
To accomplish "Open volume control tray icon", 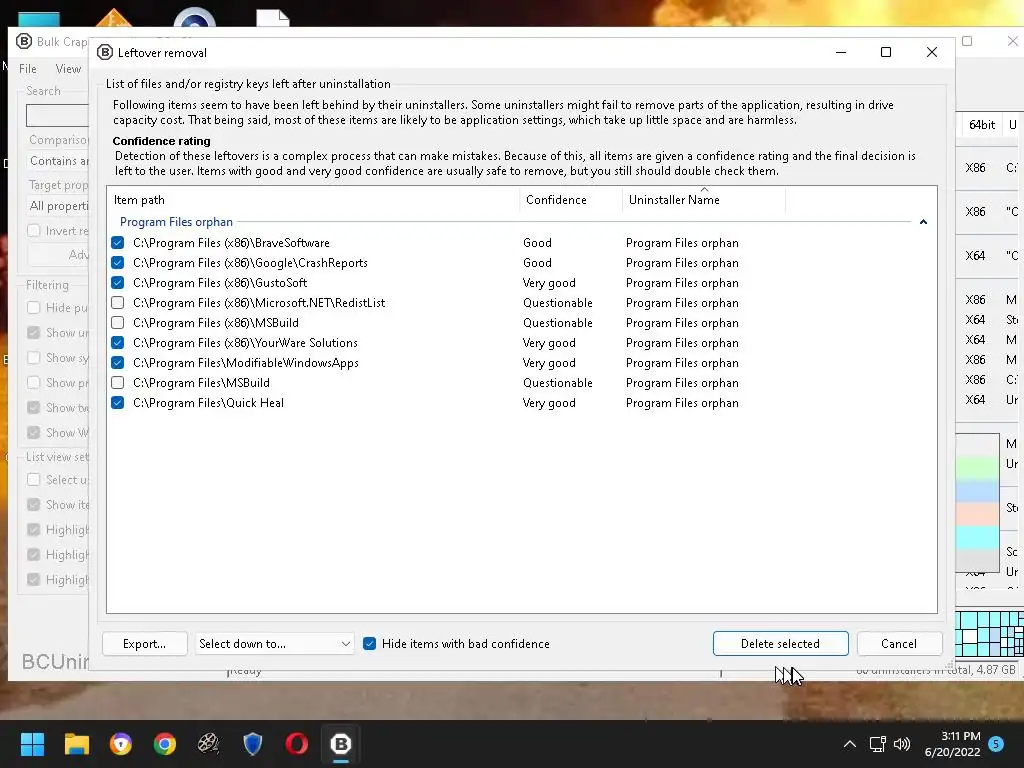I will [902, 744].
